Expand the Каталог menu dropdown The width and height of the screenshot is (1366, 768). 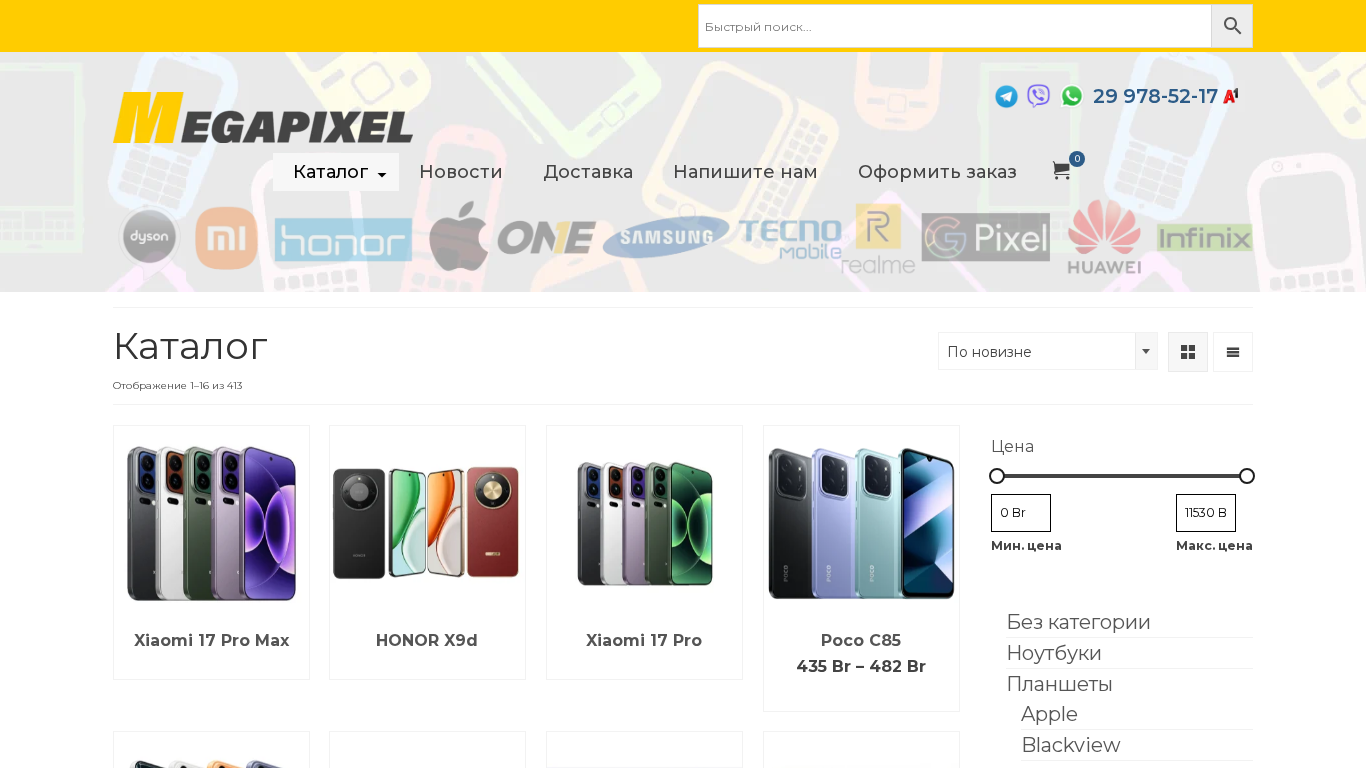336,172
